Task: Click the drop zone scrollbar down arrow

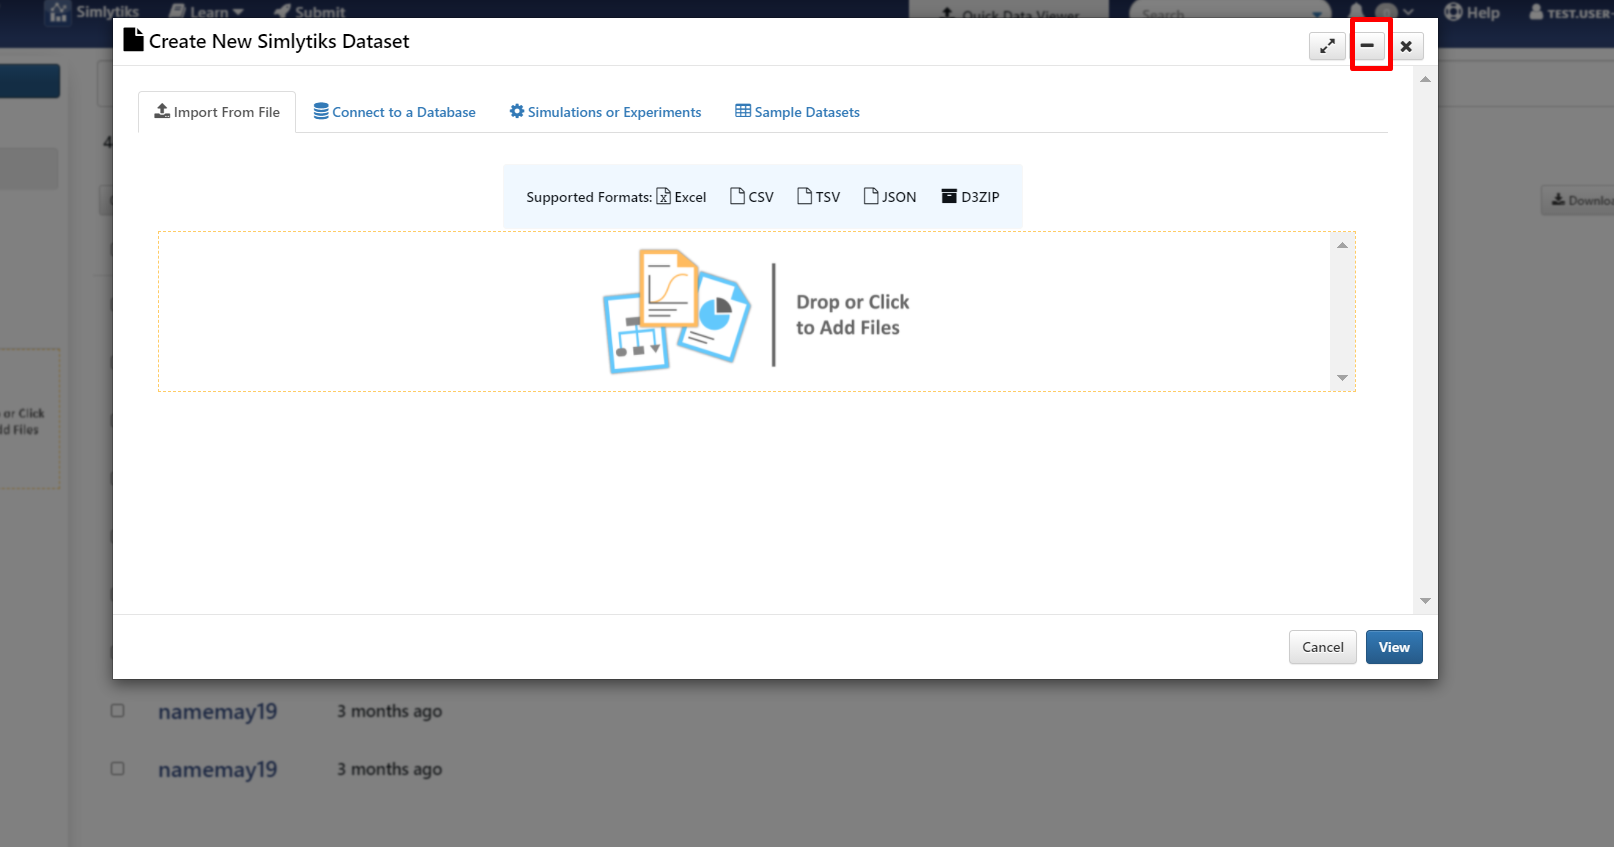Action: click(1342, 378)
